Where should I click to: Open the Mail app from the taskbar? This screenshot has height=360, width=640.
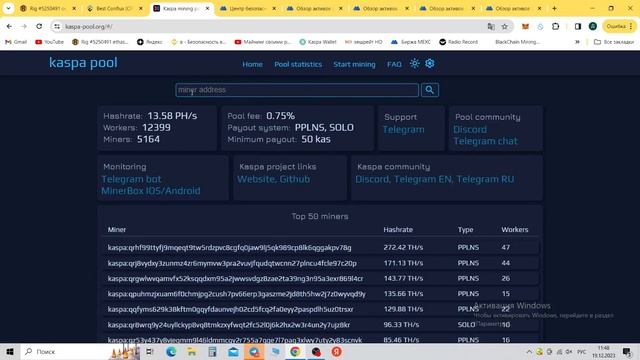coord(233,351)
